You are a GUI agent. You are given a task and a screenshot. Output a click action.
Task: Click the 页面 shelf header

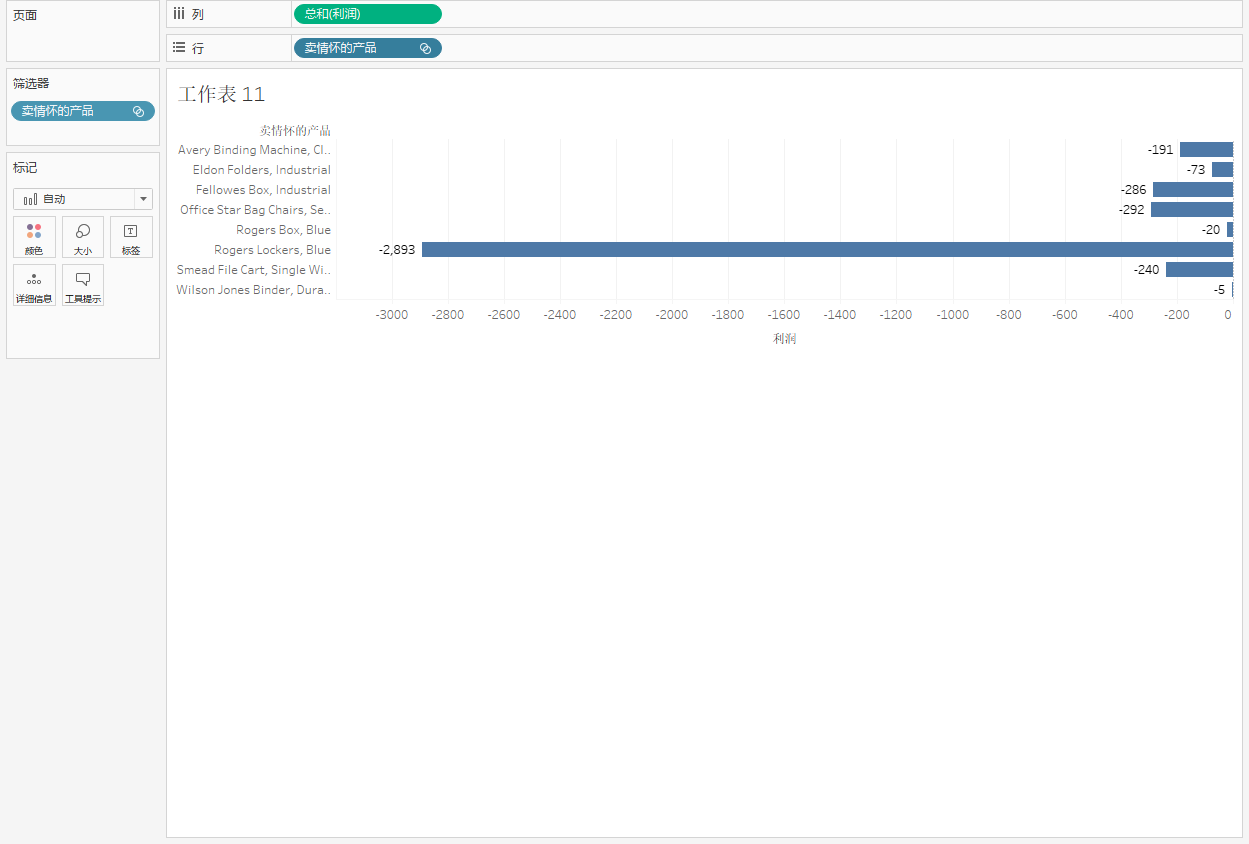(x=25, y=15)
